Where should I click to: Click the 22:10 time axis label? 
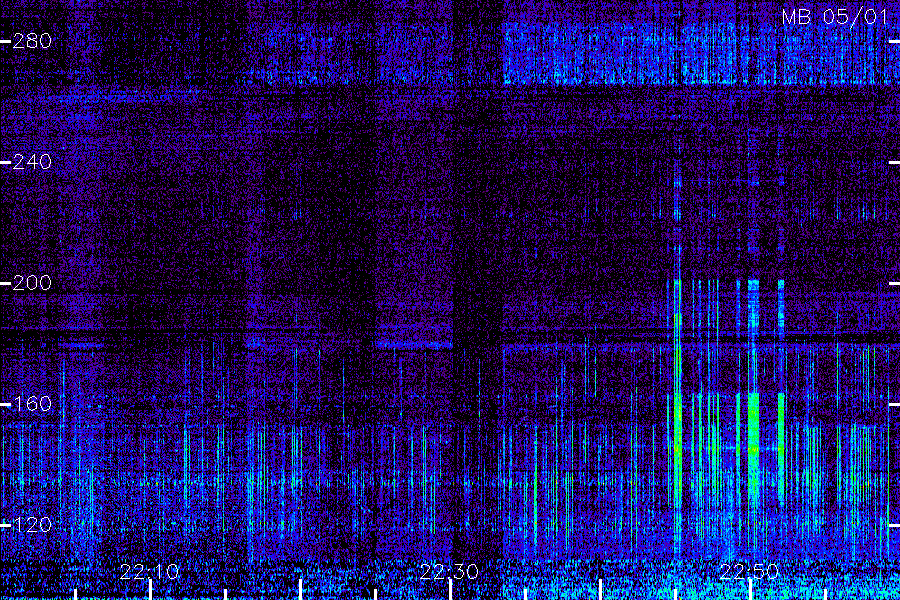[149, 572]
